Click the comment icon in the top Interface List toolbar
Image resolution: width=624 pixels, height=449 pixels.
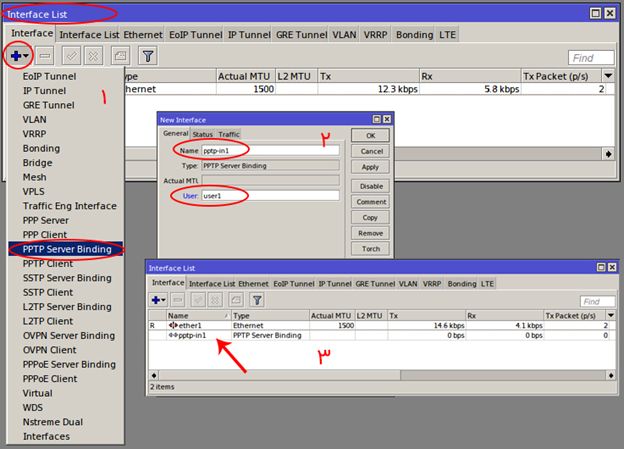(x=121, y=57)
